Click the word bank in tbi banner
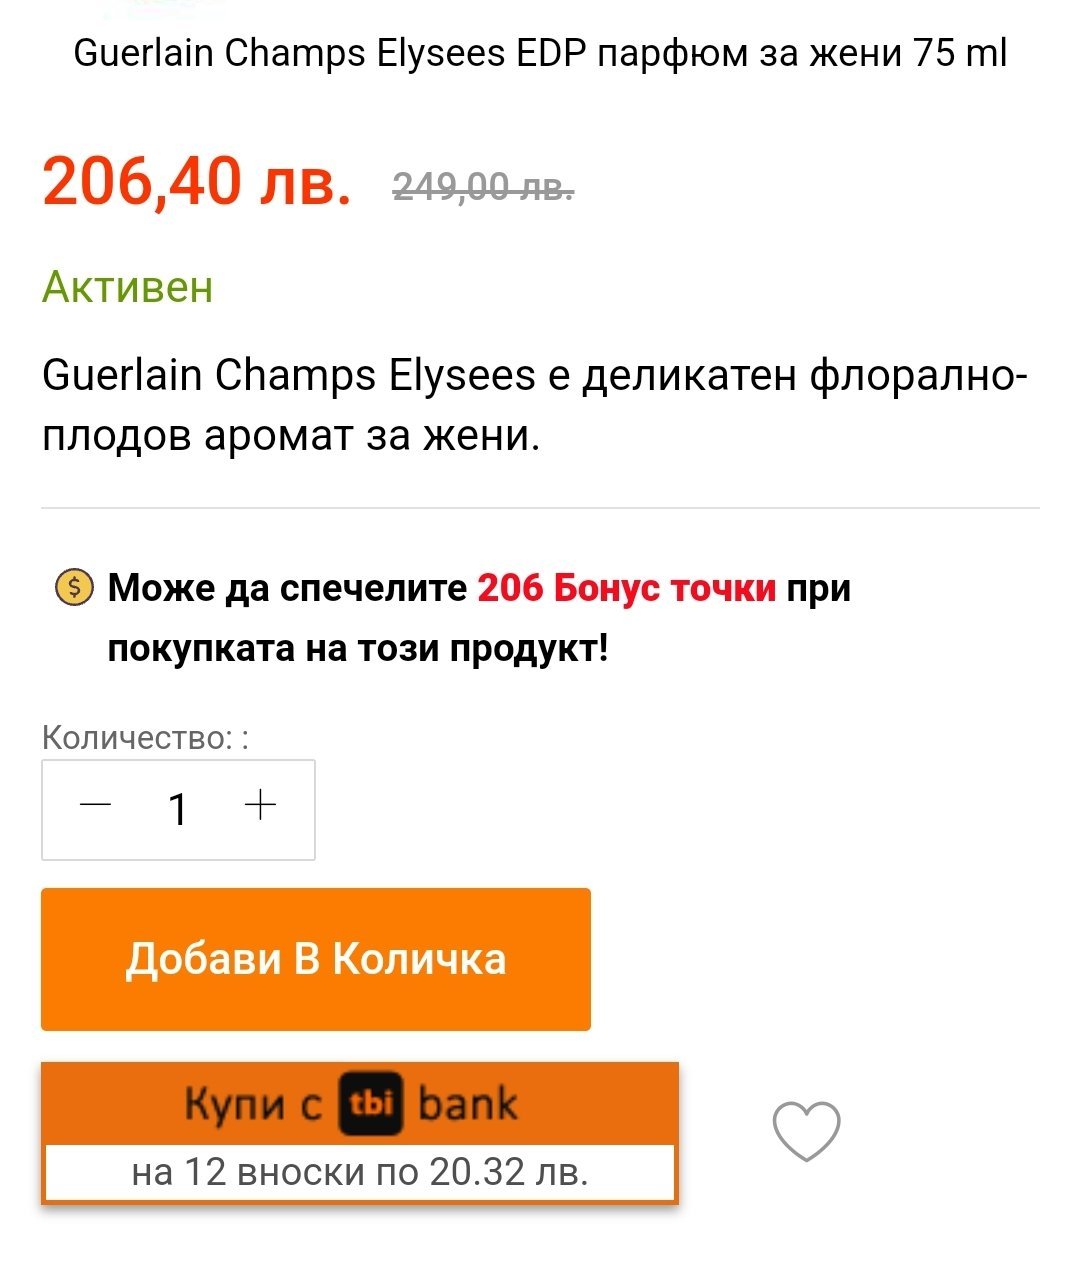Screen dimensions: 1080x1273 tap(468, 1105)
